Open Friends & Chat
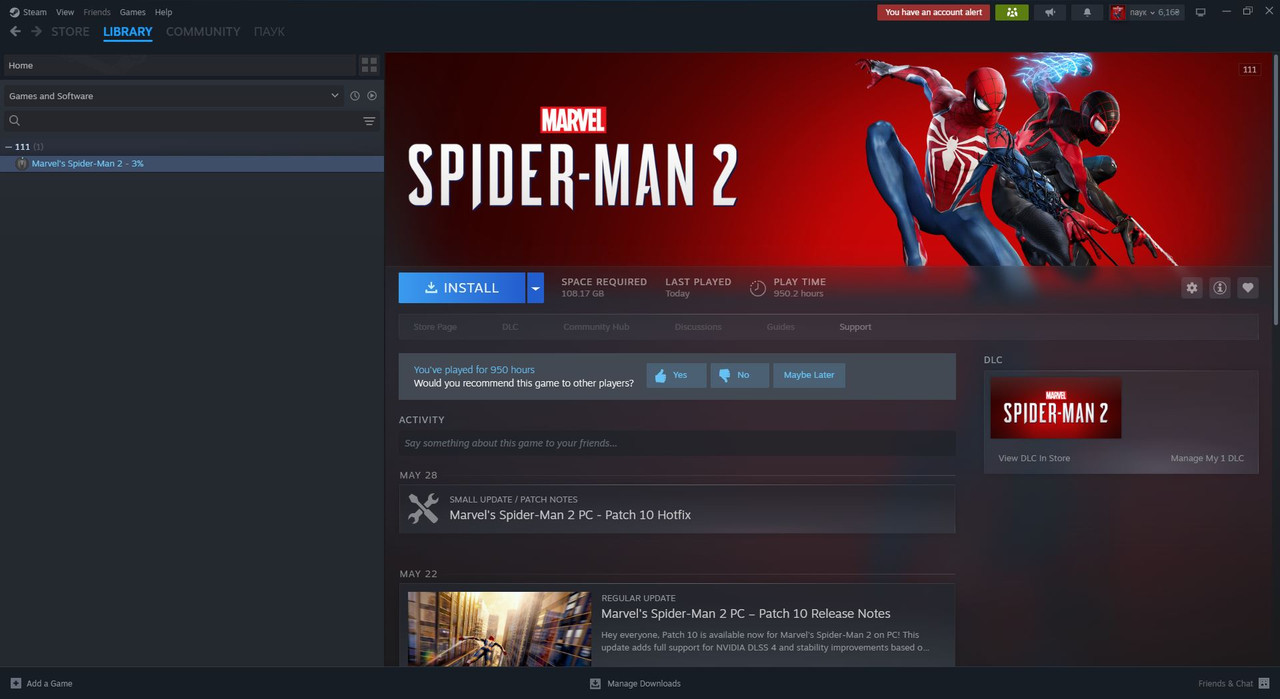The image size is (1280, 699). (x=1233, y=683)
